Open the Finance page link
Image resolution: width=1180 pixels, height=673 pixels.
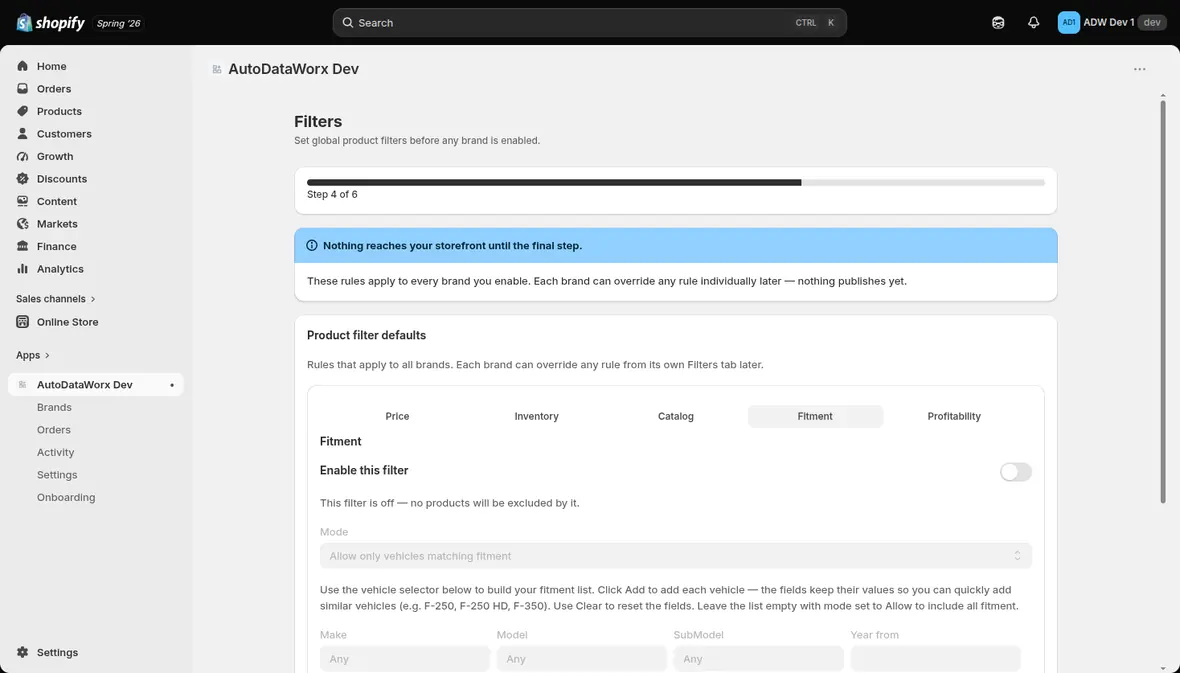pos(56,246)
